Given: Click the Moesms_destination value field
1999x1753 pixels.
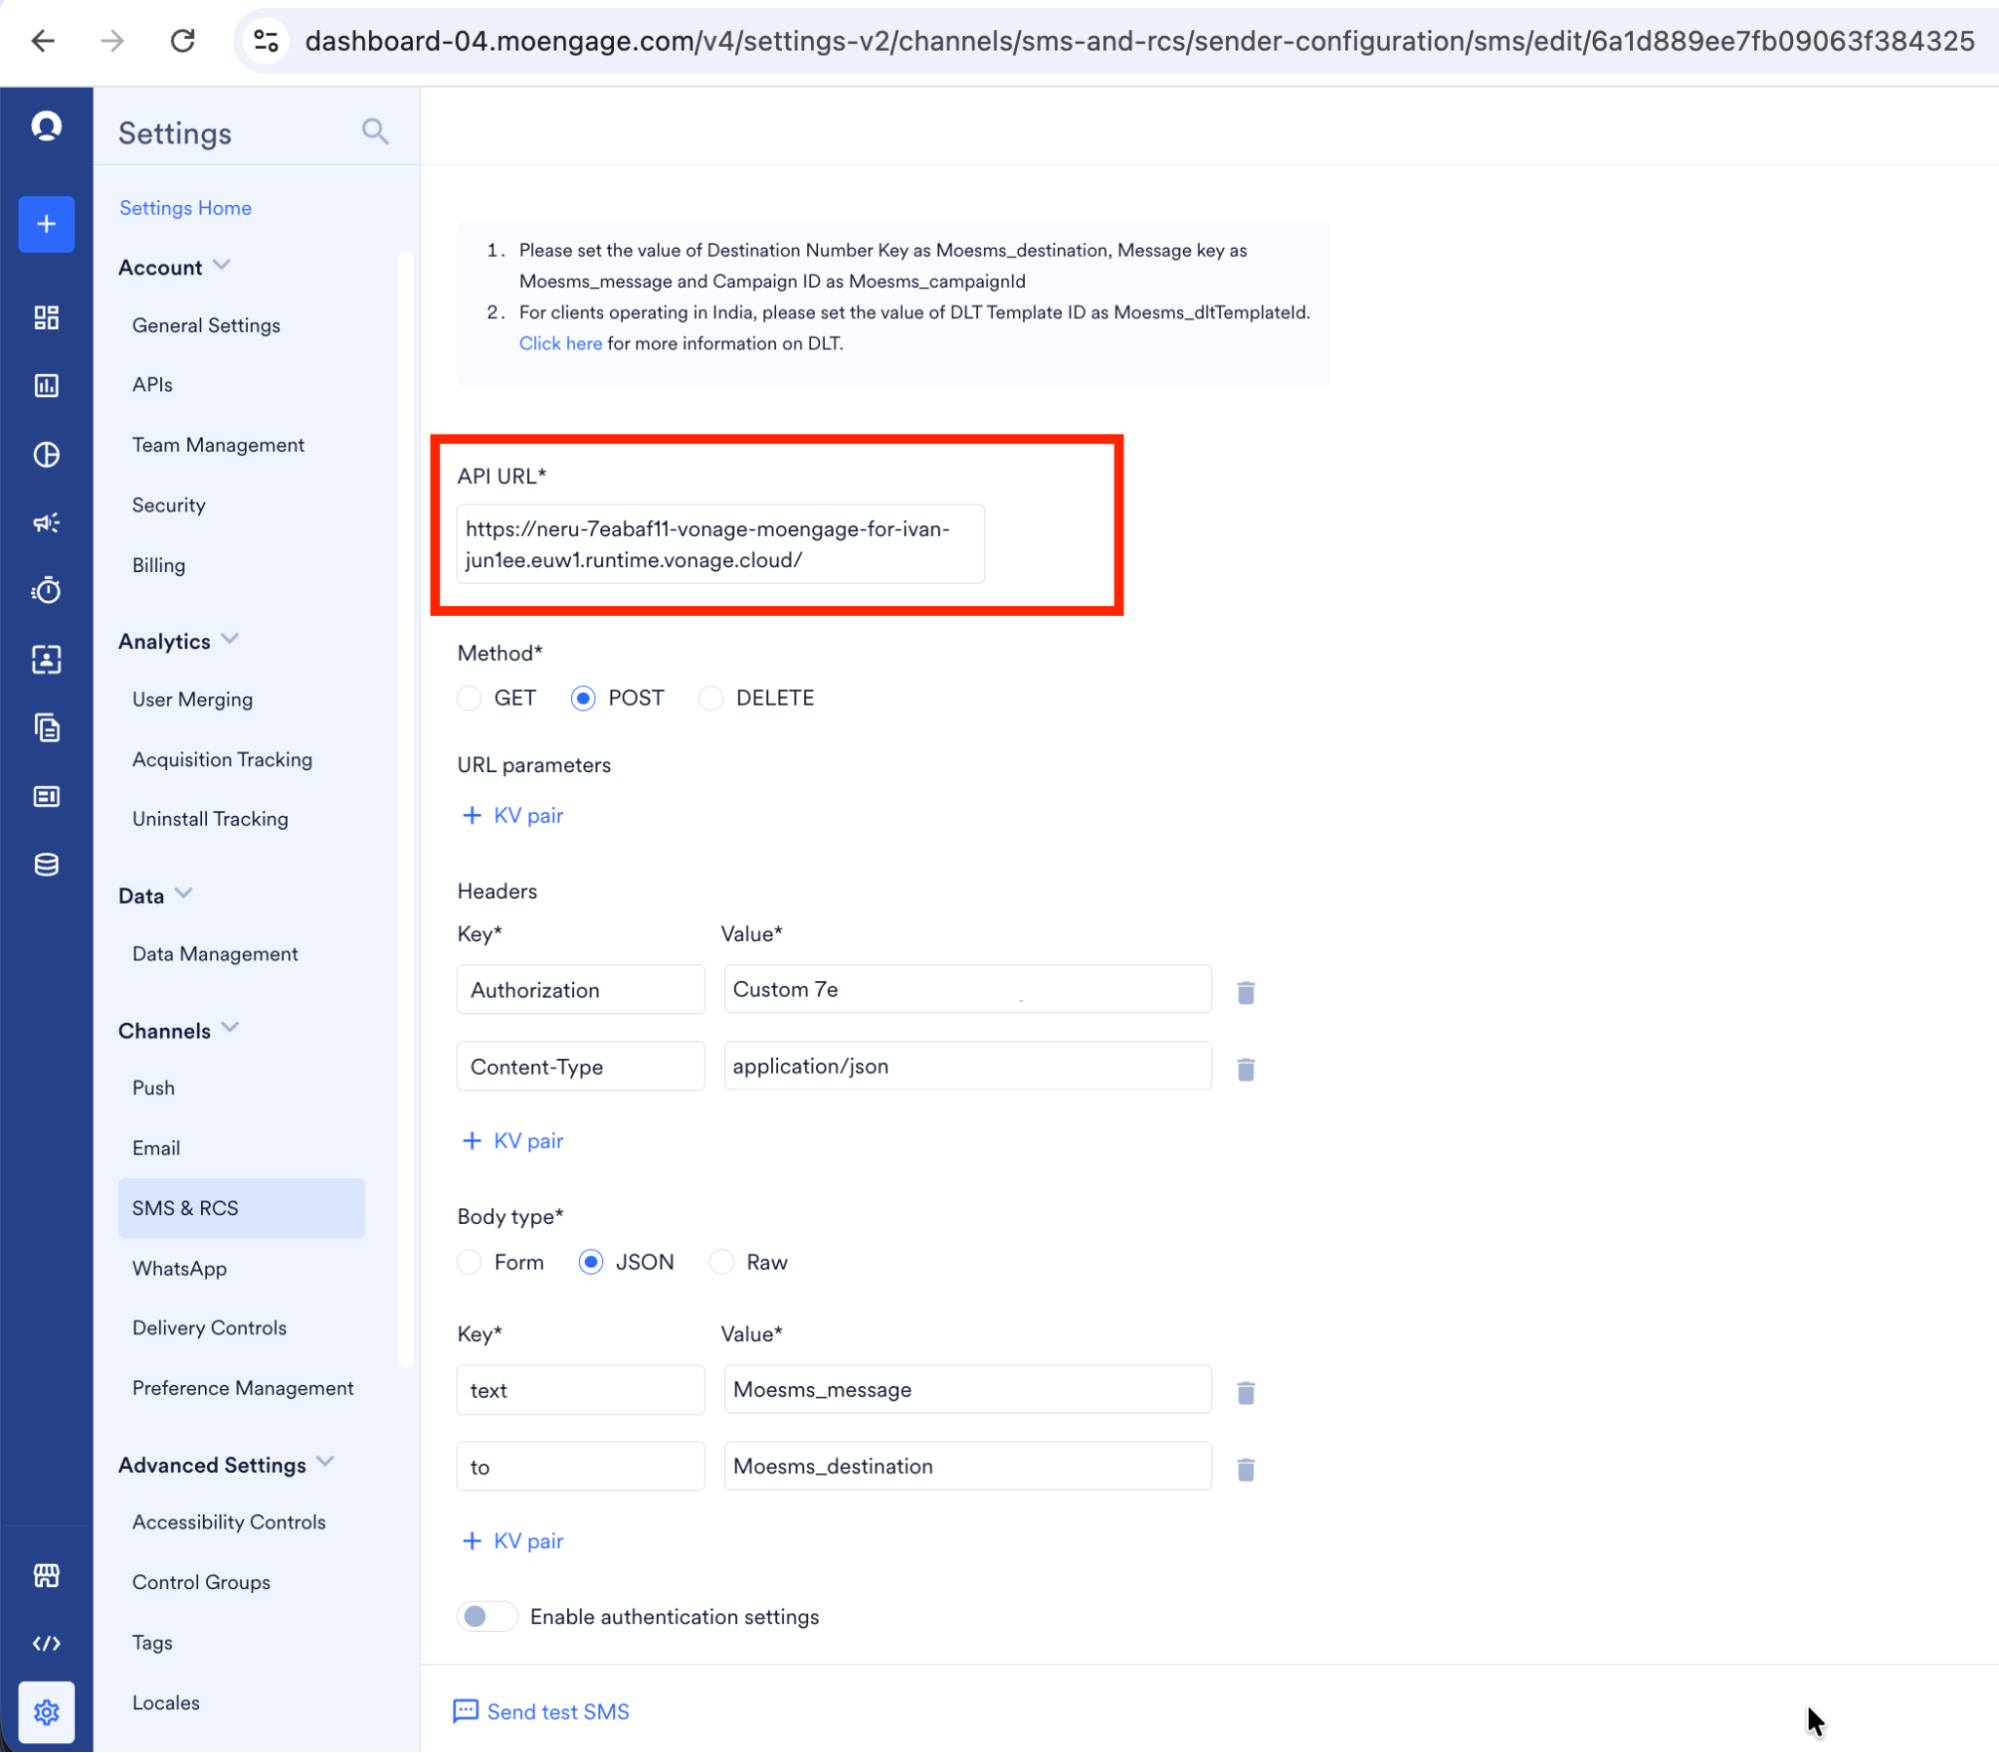Looking at the screenshot, I should coord(967,1466).
